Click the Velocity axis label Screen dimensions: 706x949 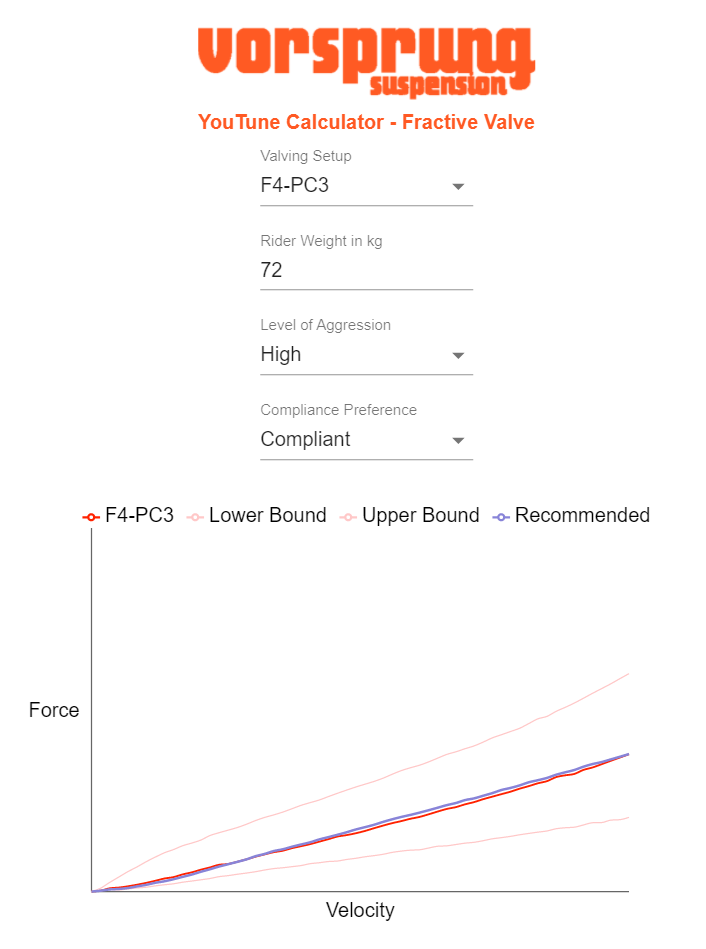tap(360, 910)
